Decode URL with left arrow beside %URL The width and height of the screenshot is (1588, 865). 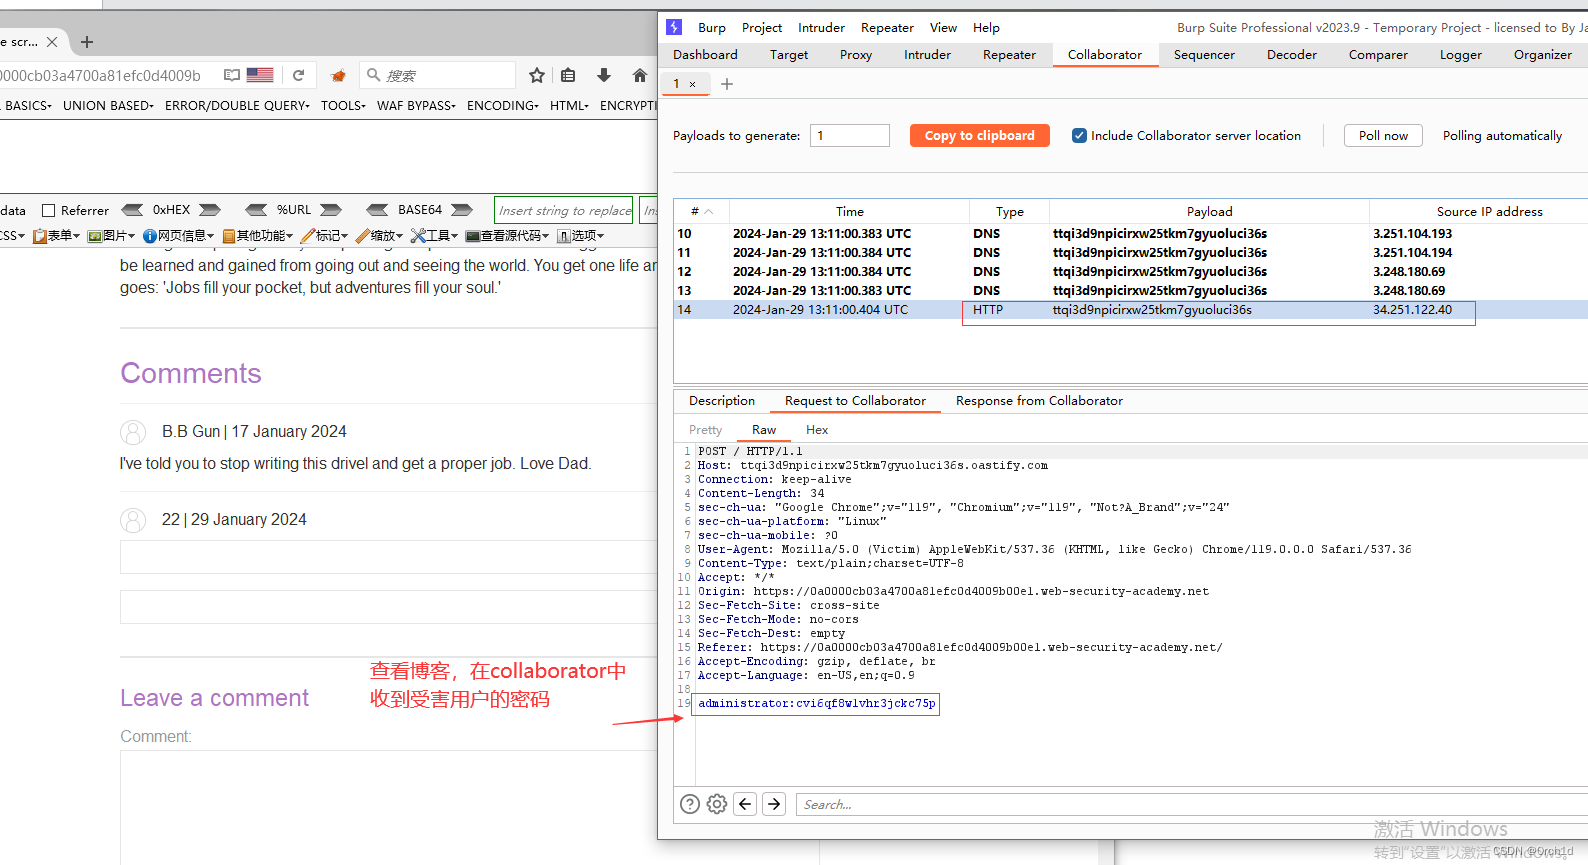pos(257,210)
